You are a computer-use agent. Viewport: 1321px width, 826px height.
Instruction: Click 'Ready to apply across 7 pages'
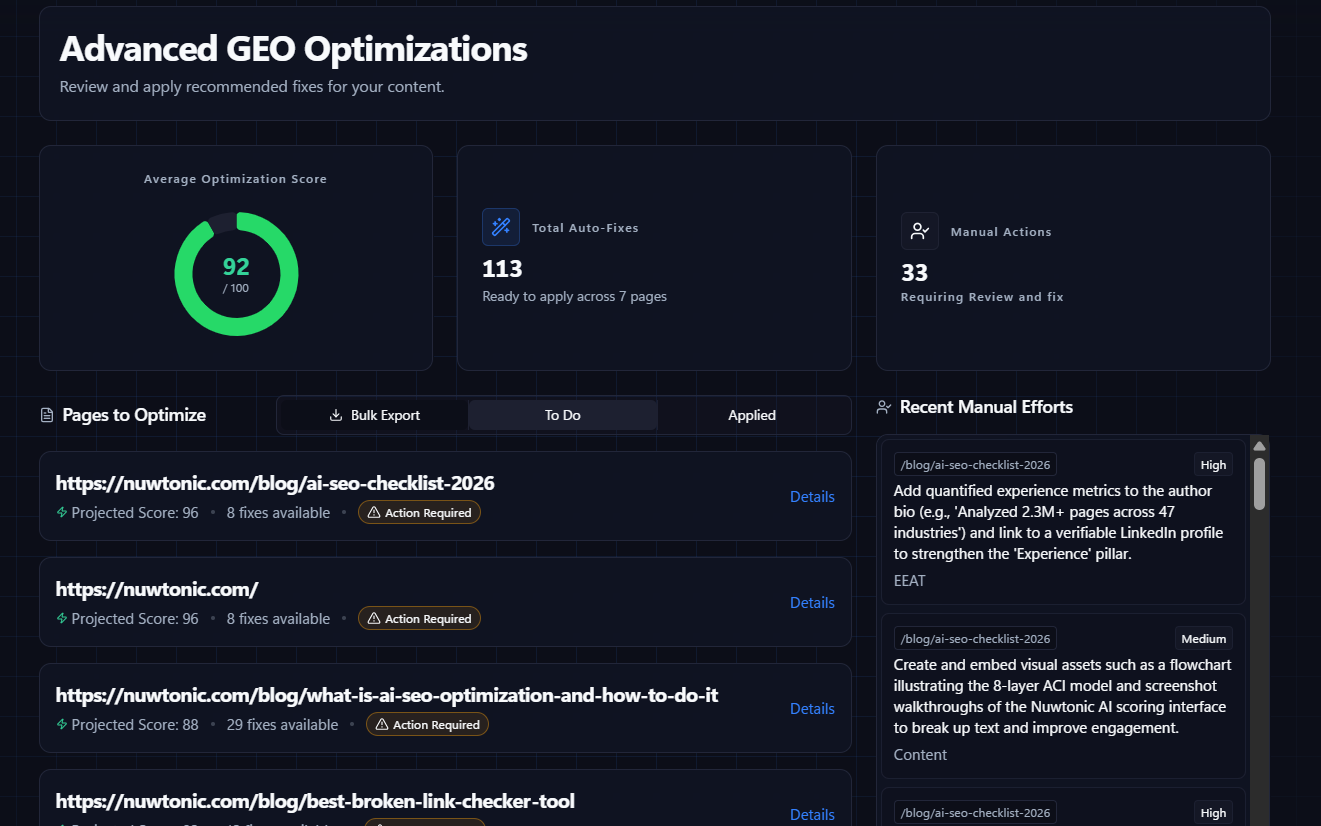click(574, 296)
